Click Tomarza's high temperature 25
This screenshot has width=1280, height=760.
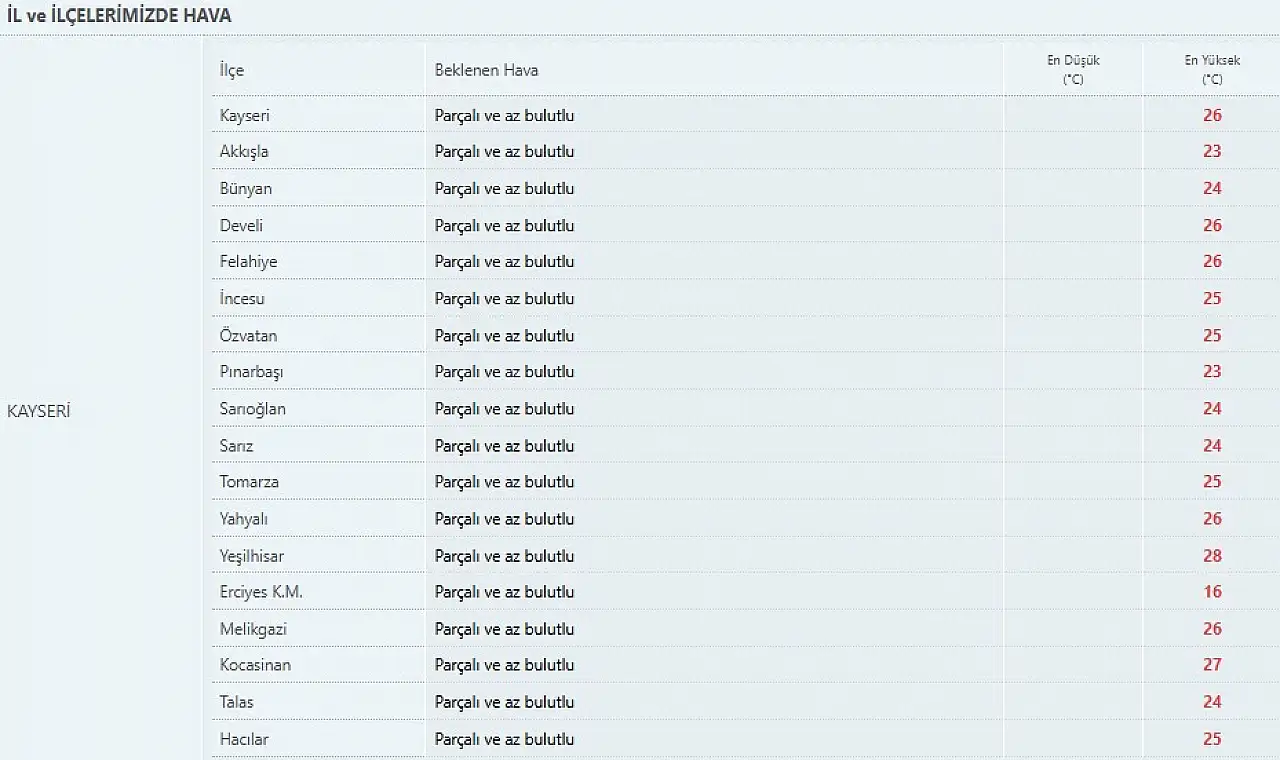point(1212,482)
